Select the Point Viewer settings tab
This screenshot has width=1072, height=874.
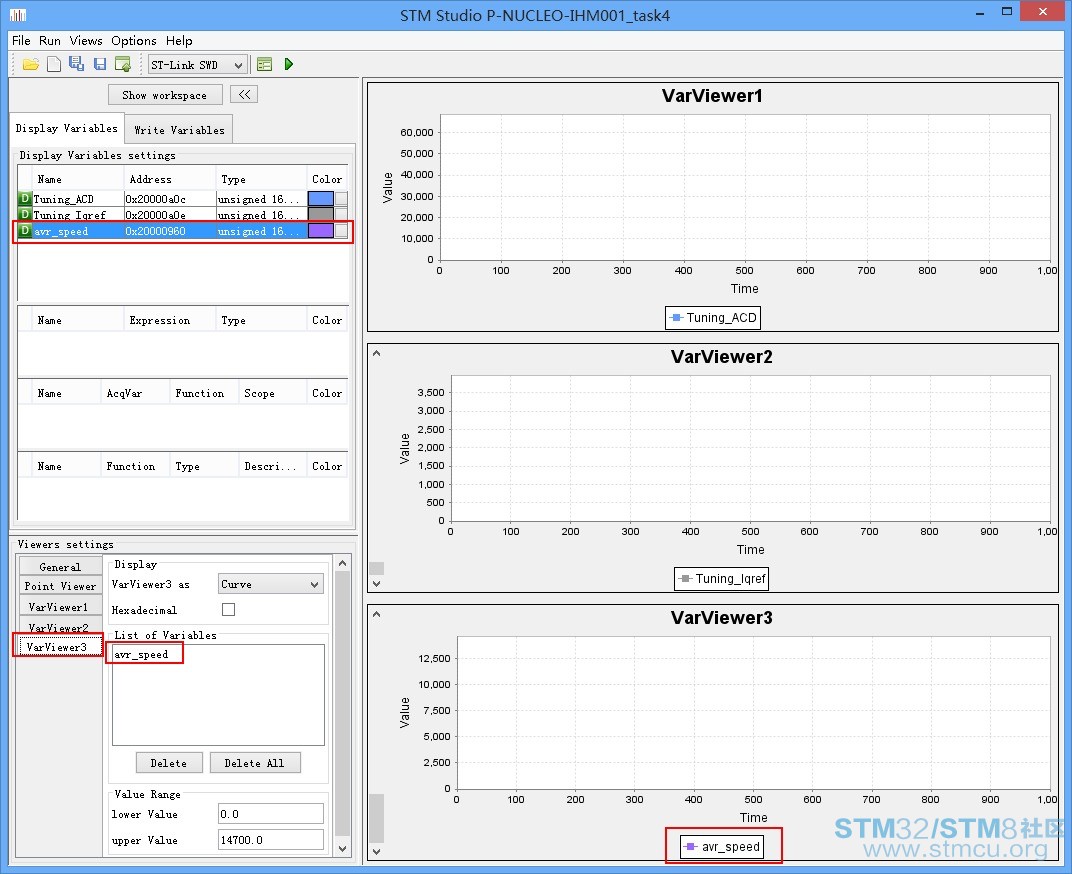click(x=60, y=586)
